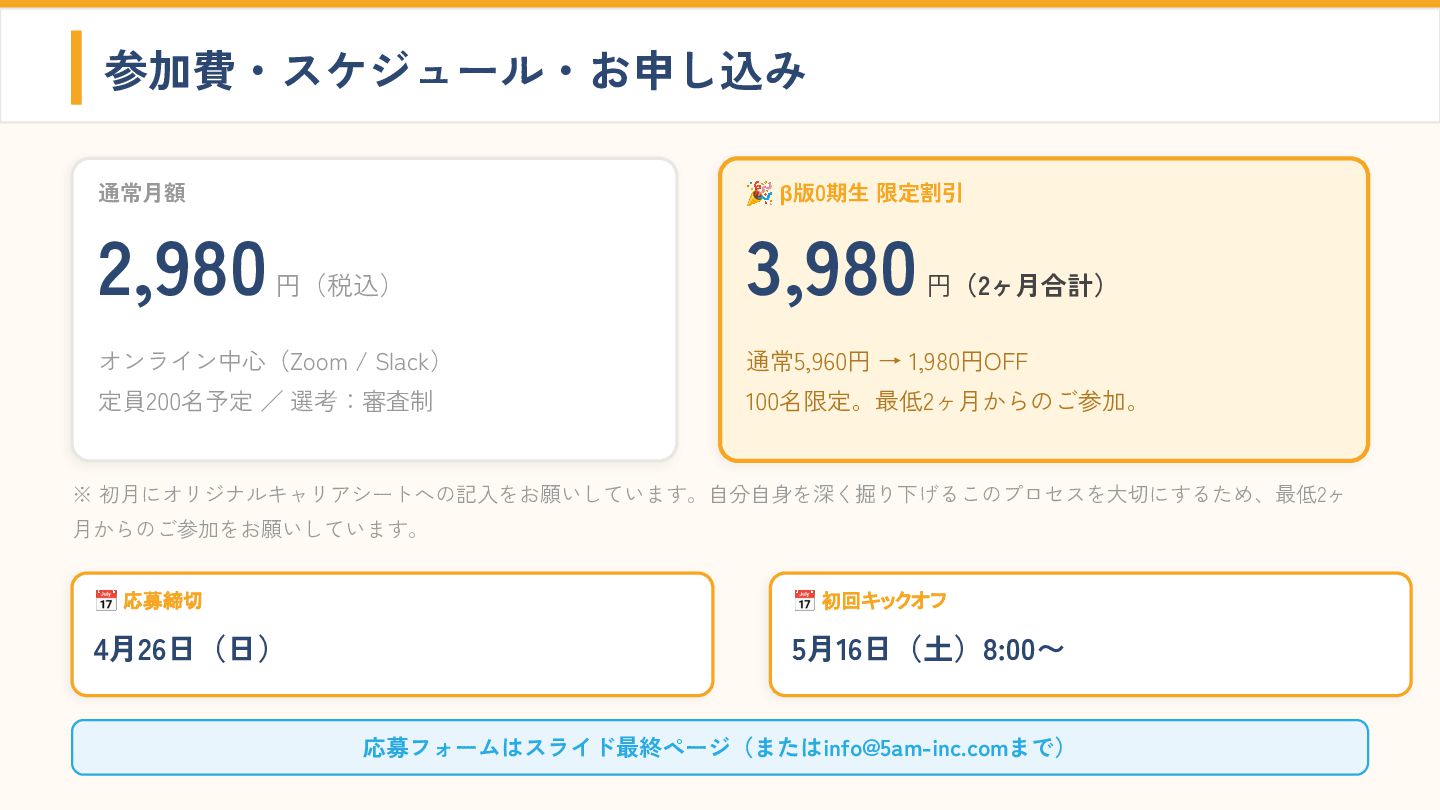Select the 4月26日（日）date
Screen dimensions: 1440x810
183,650
